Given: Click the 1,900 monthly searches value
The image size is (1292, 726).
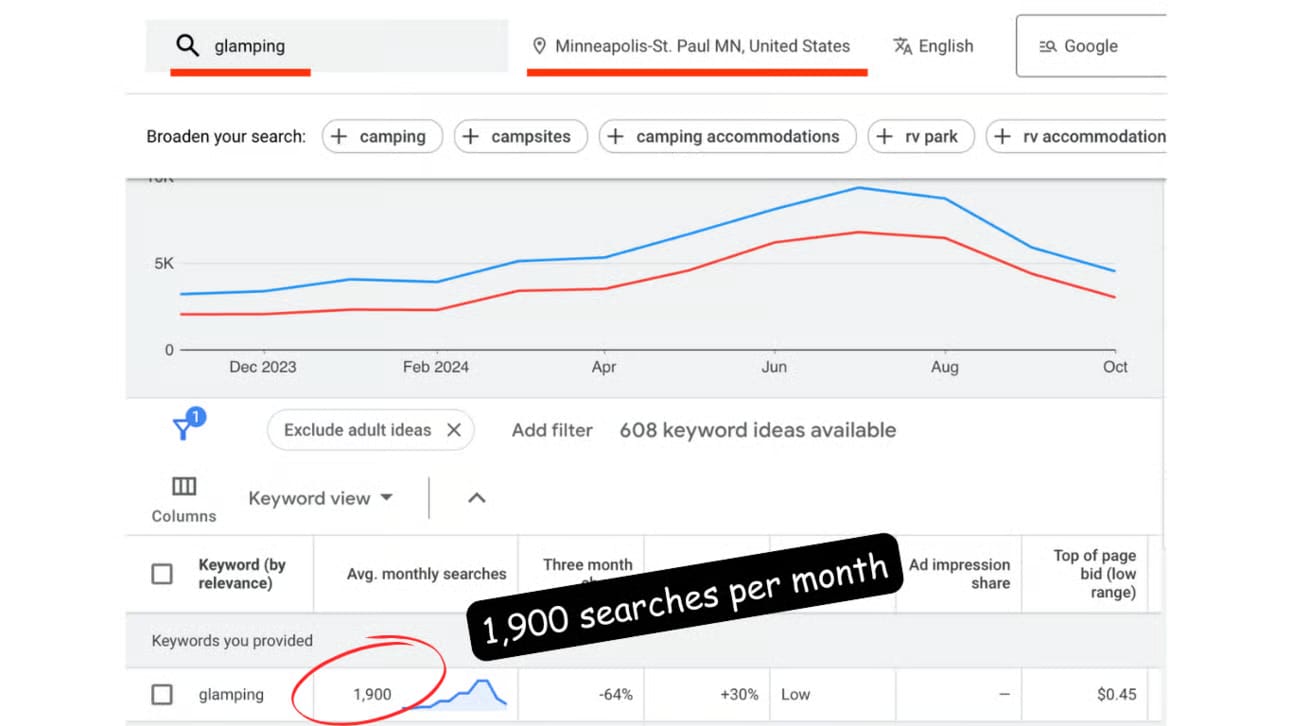Looking at the screenshot, I should point(372,695).
